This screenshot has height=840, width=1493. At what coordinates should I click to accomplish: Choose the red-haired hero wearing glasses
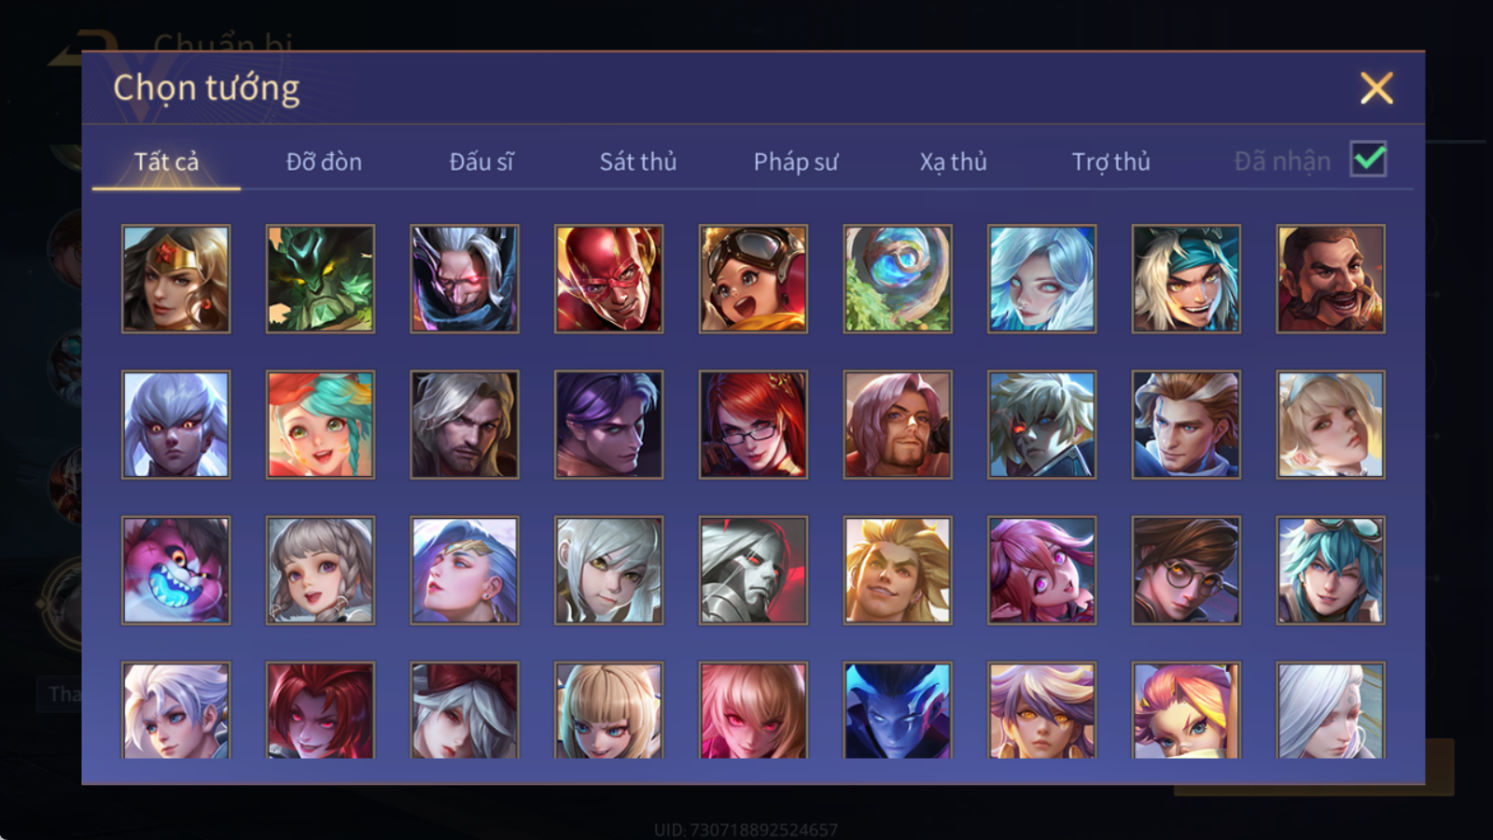click(753, 425)
